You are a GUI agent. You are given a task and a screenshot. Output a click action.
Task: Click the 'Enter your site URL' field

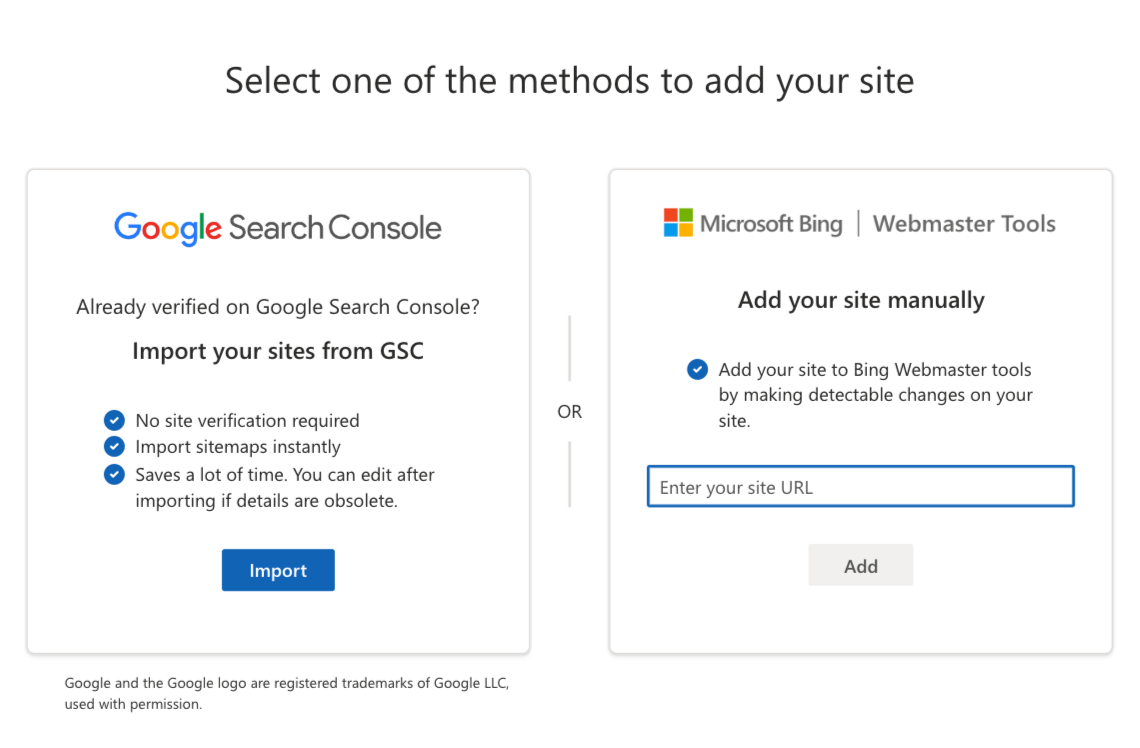point(860,487)
